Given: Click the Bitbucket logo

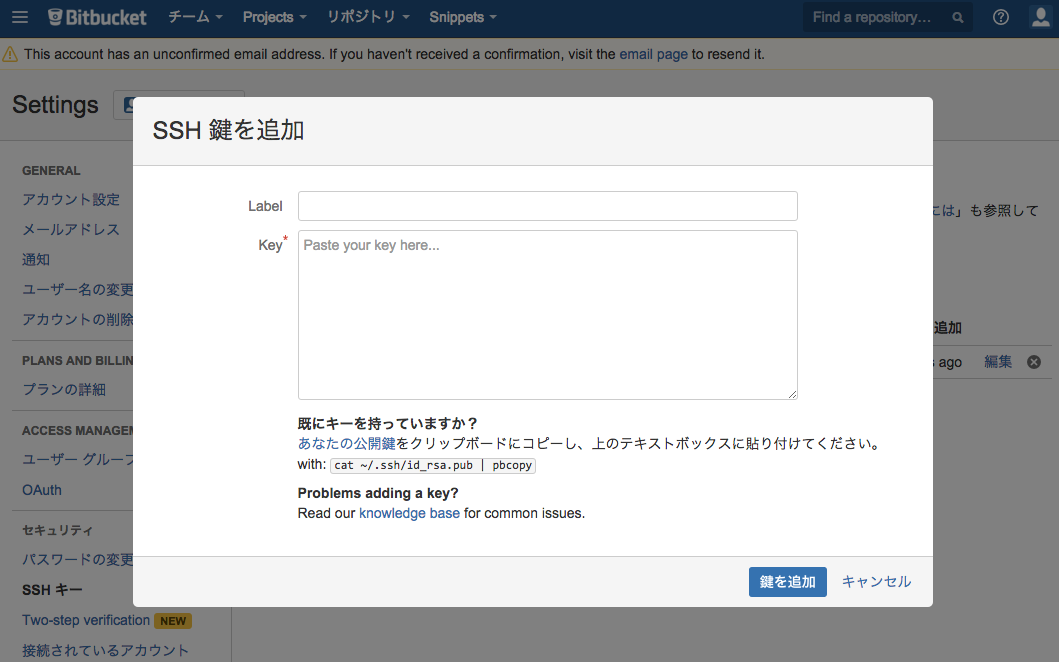Looking at the screenshot, I should pyautogui.click(x=96, y=16).
